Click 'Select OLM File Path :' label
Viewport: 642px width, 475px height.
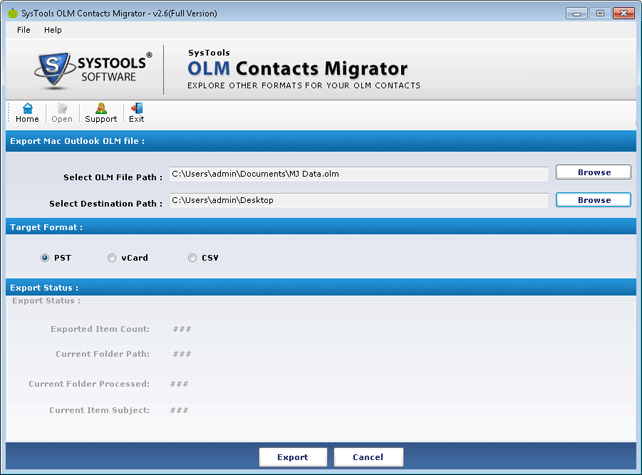click(x=113, y=177)
